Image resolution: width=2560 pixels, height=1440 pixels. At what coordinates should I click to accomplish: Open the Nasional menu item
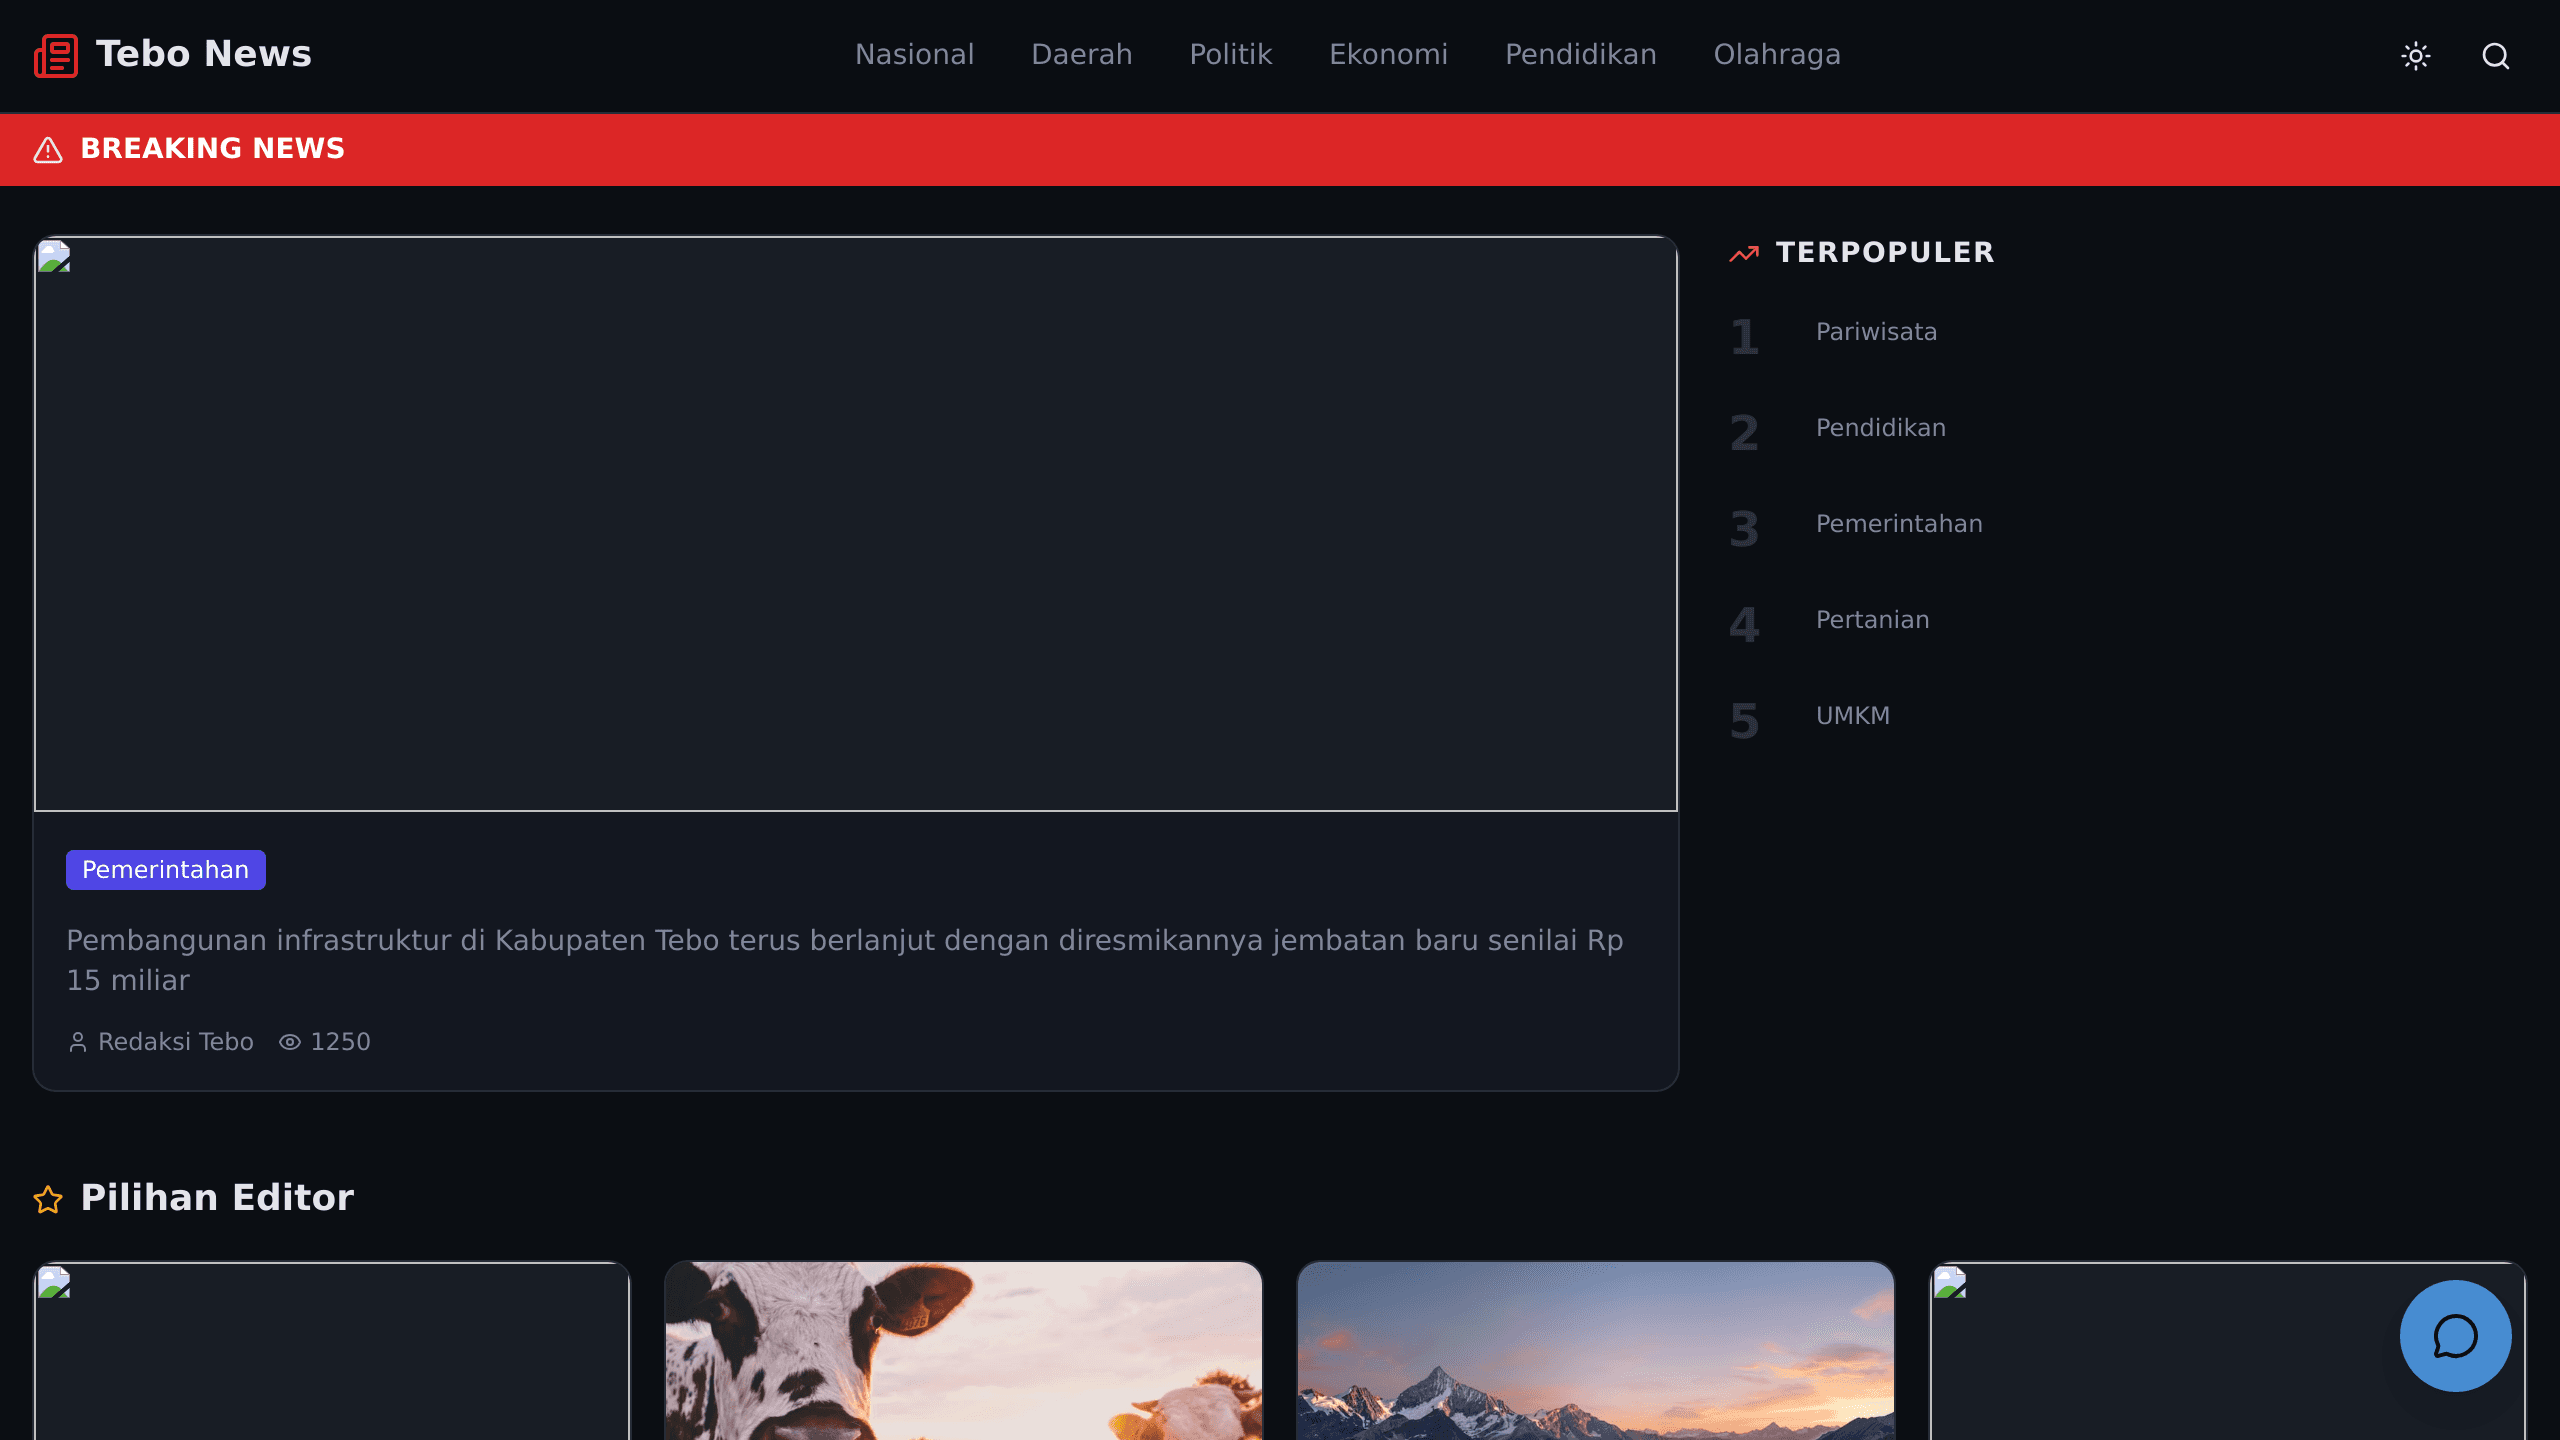[914, 55]
